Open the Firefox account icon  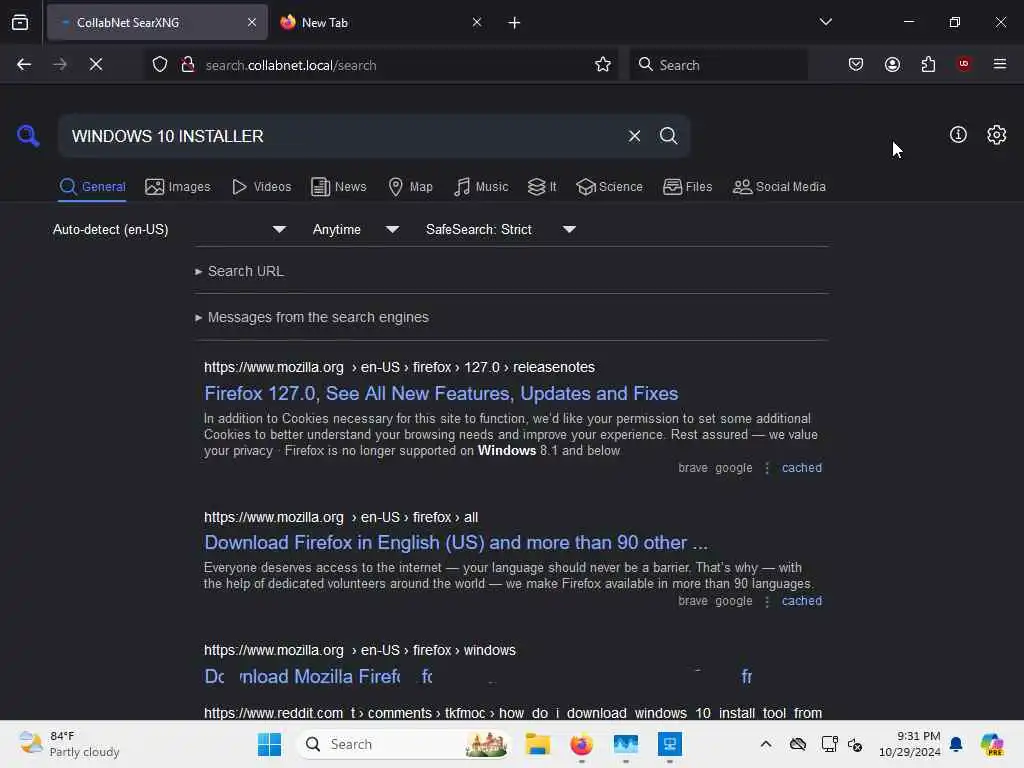pyautogui.click(x=892, y=65)
